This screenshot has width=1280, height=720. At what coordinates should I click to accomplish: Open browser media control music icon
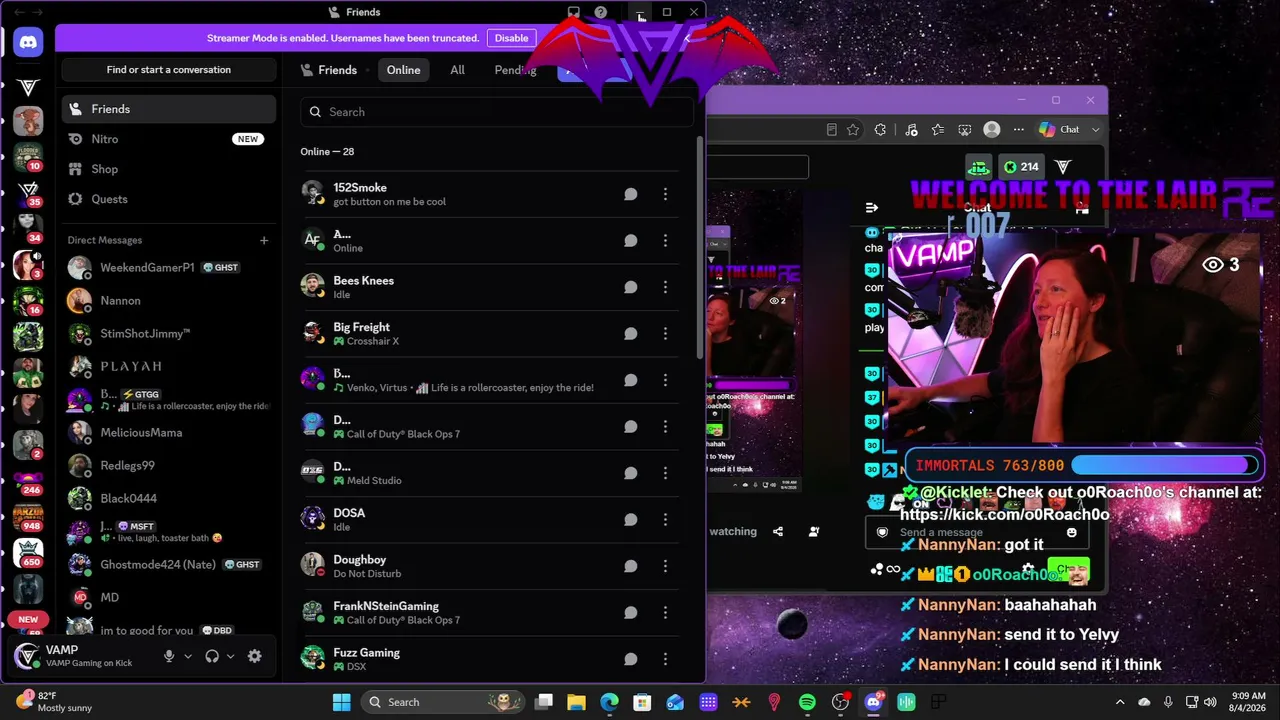[x=911, y=129]
